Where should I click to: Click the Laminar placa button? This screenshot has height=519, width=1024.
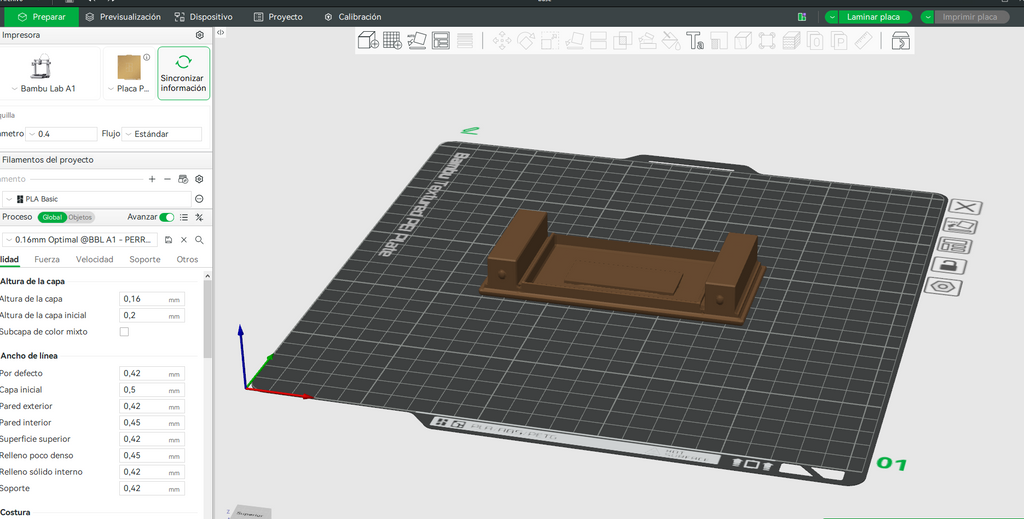pos(873,17)
